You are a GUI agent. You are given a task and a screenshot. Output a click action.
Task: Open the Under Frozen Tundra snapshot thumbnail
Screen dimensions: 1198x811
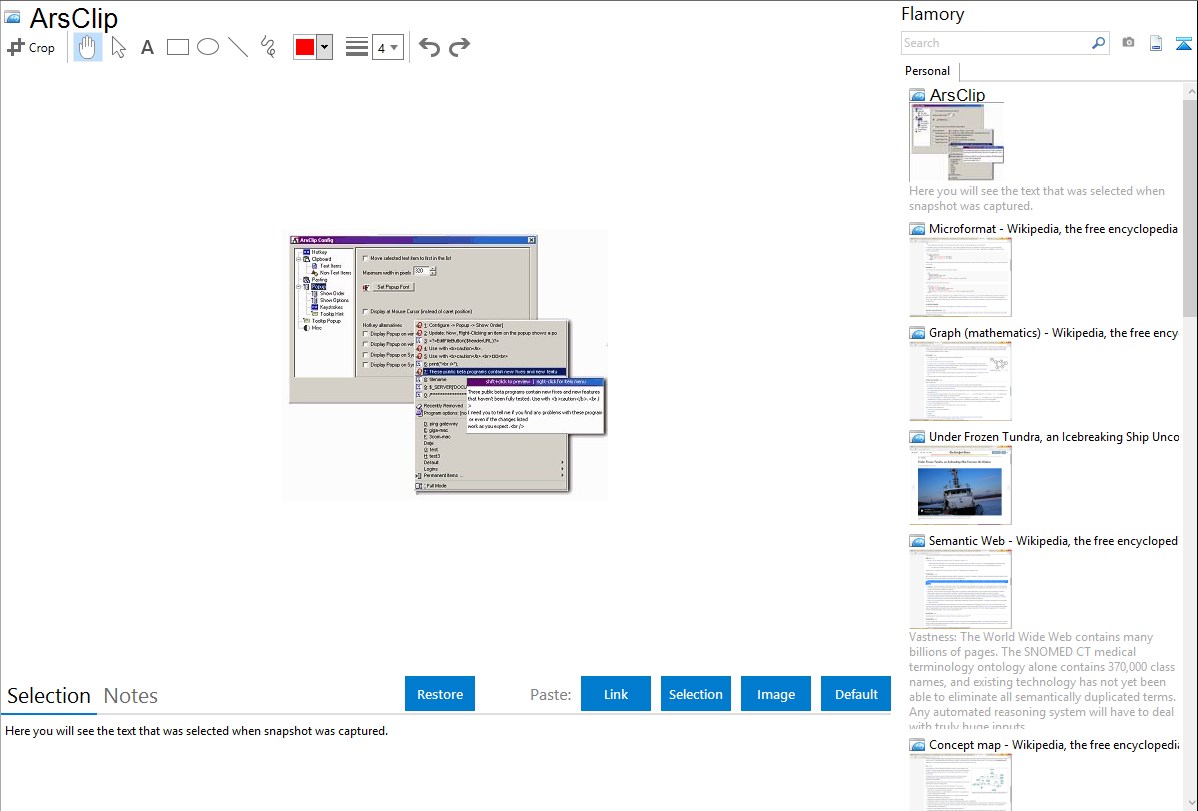click(x=960, y=485)
